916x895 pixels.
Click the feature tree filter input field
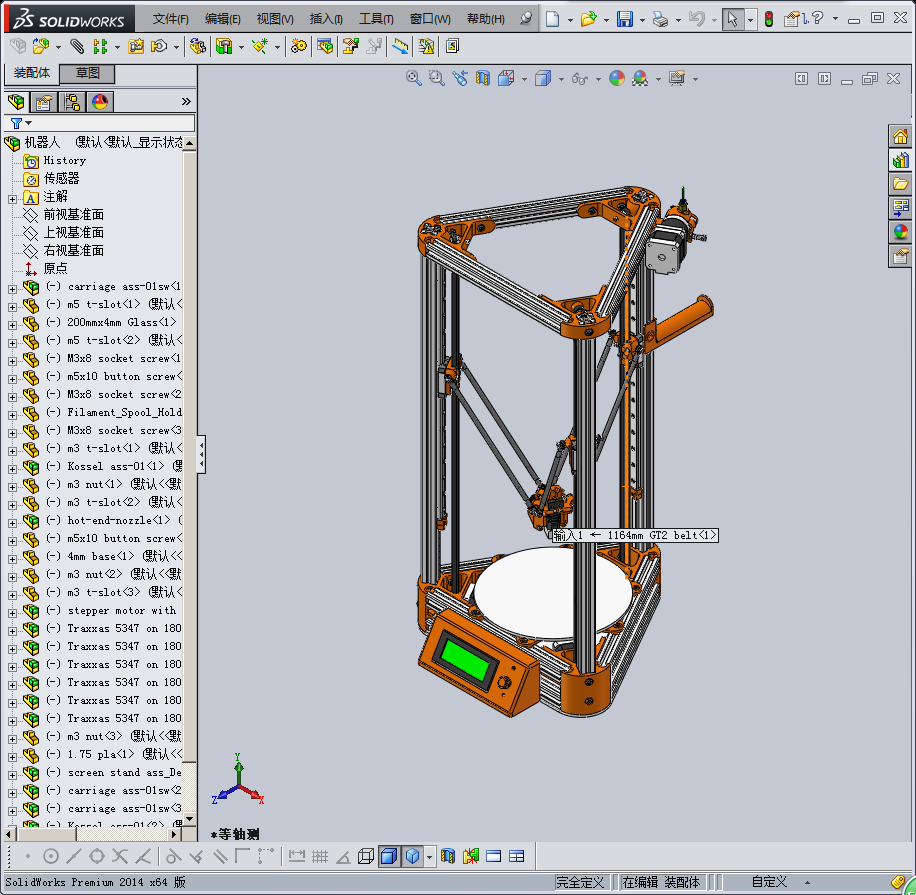pyautogui.click(x=110, y=123)
